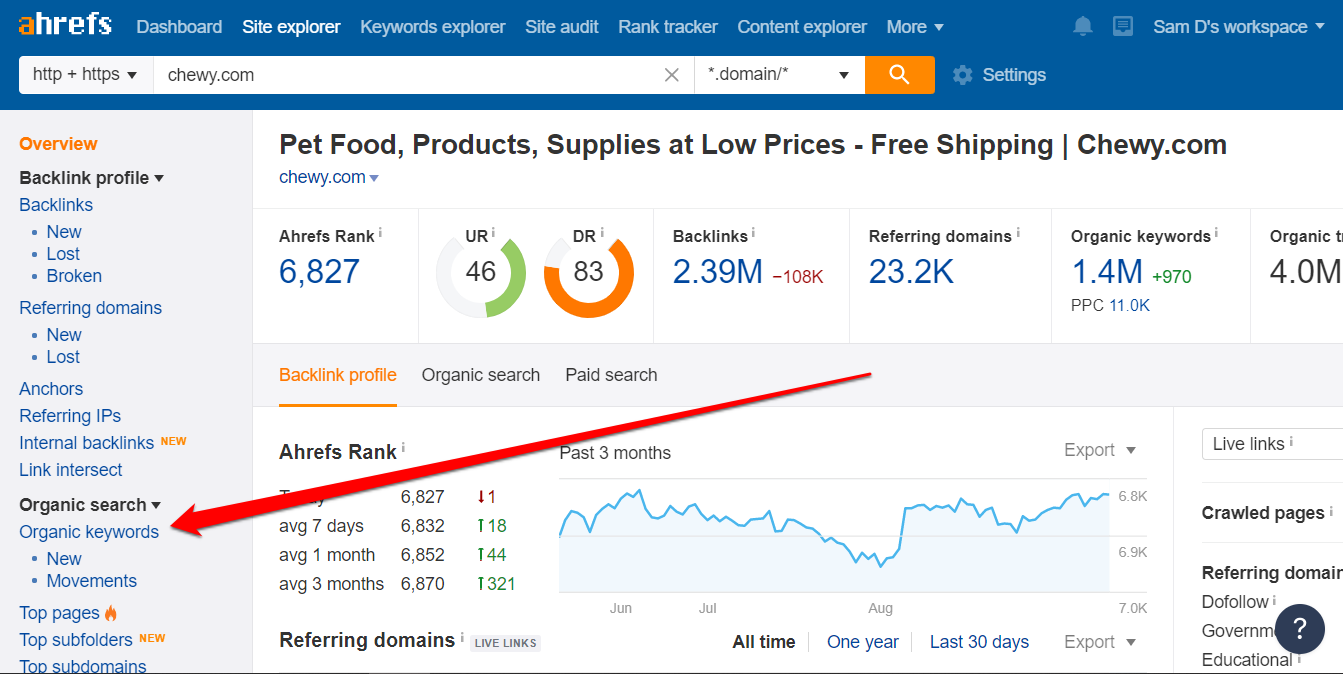
Task: Open Referring domains in sidebar
Action: 90,308
